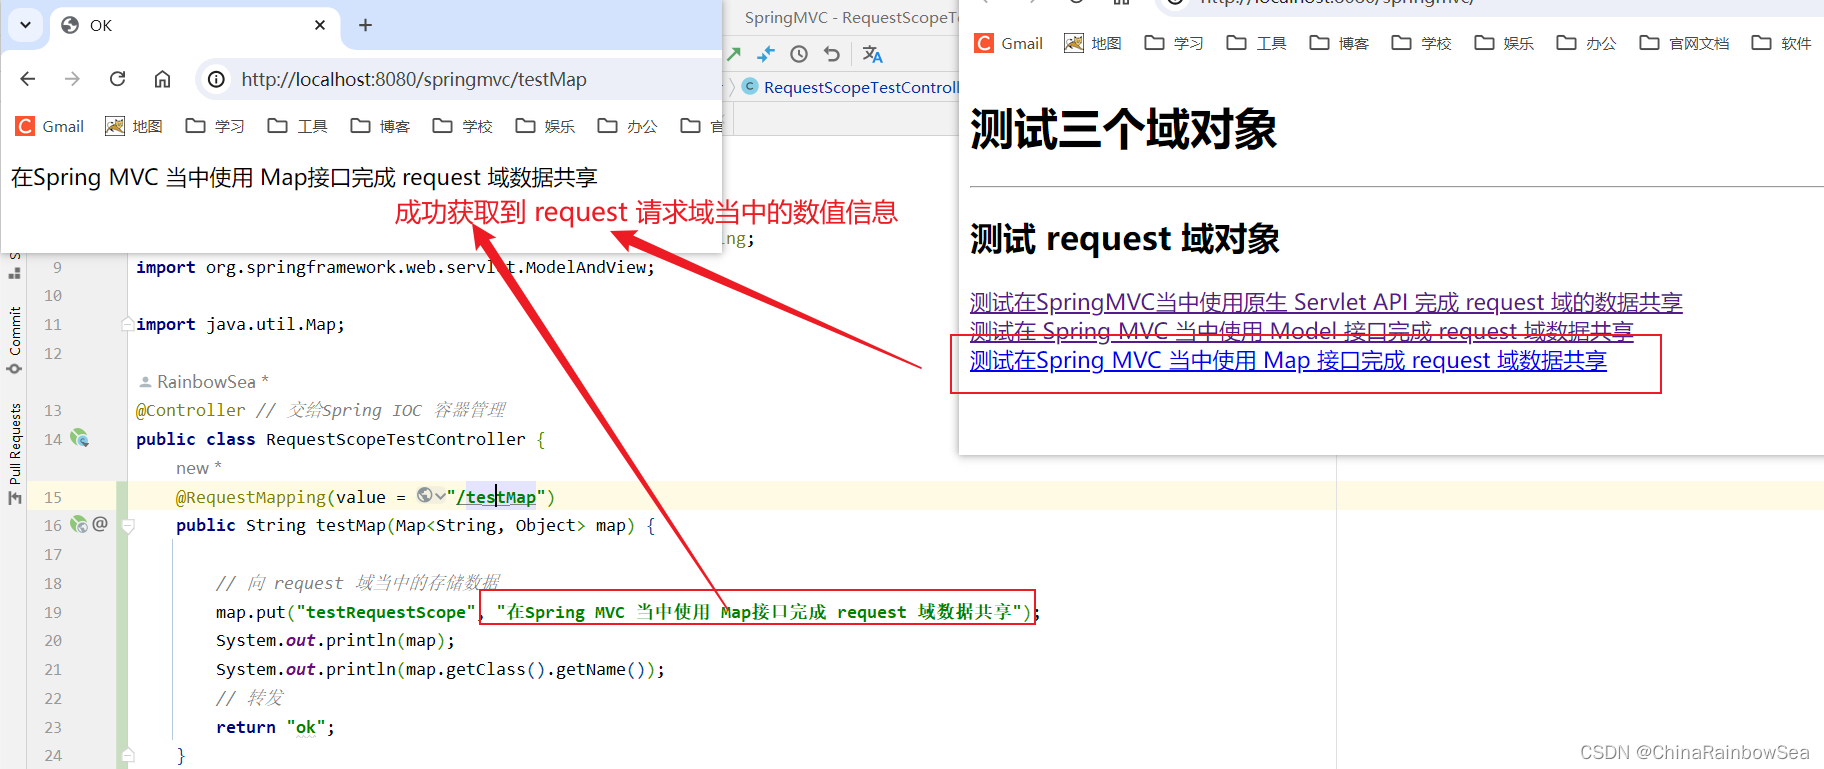Open a new tab in left browser
The height and width of the screenshot is (769, 1824).
click(x=365, y=25)
